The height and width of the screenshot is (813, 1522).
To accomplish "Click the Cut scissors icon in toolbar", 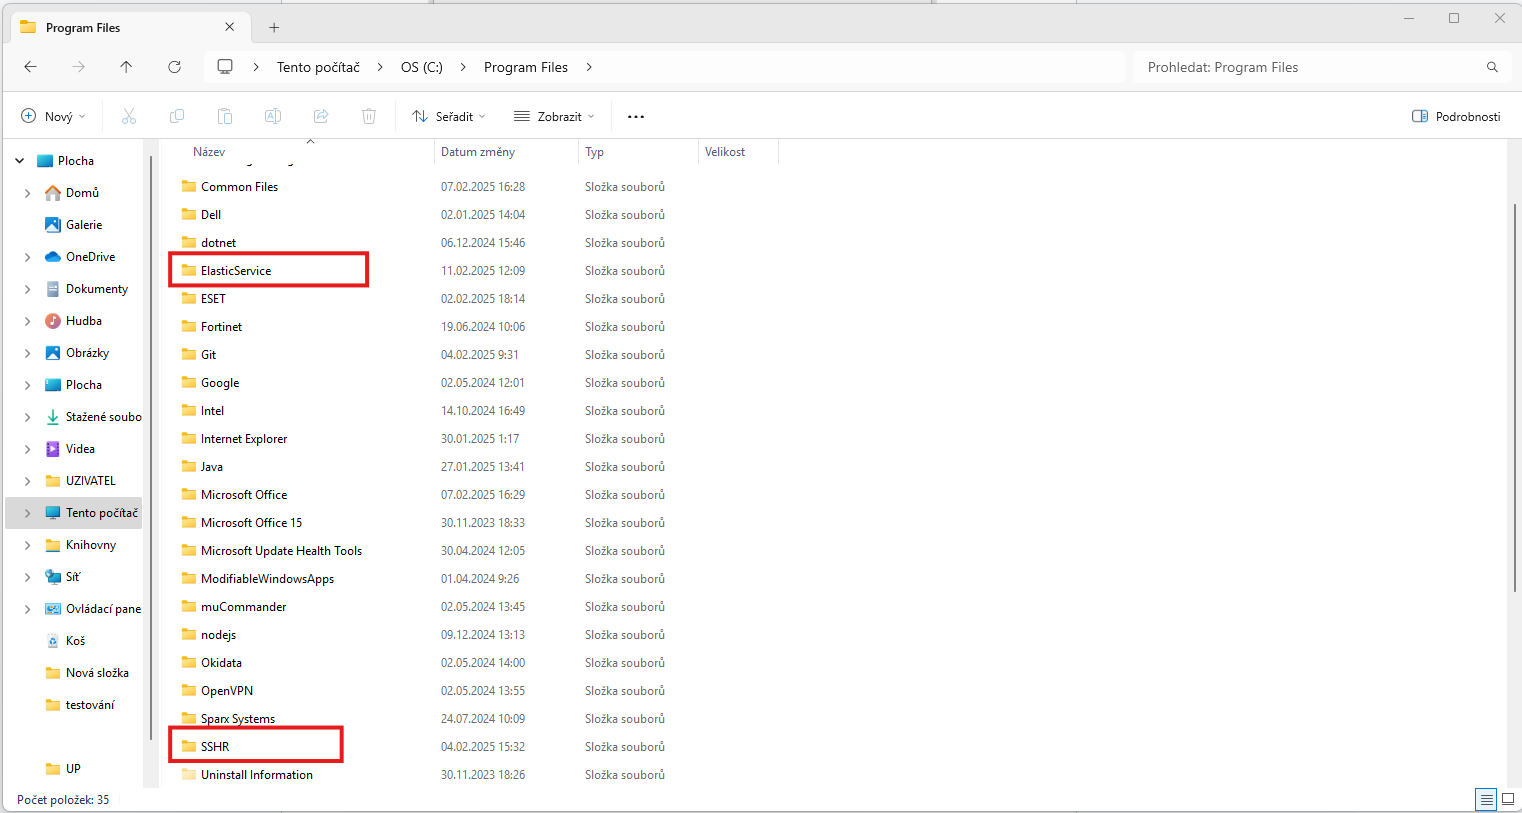I will coord(129,116).
